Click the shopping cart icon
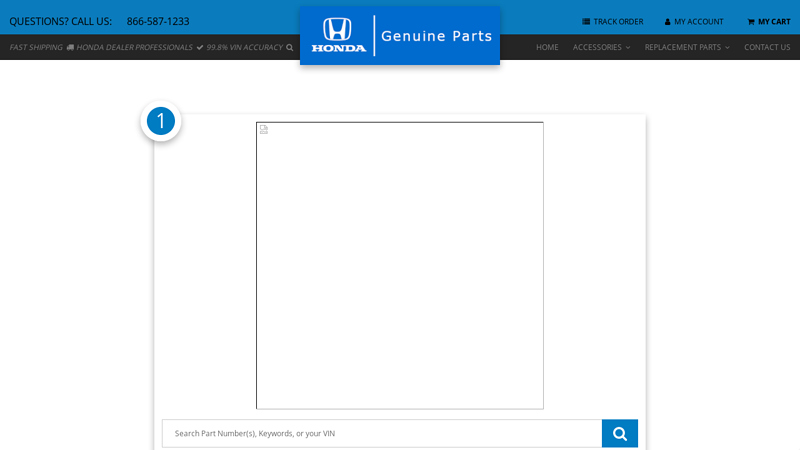Image resolution: width=800 pixels, height=450 pixels. coord(751,21)
